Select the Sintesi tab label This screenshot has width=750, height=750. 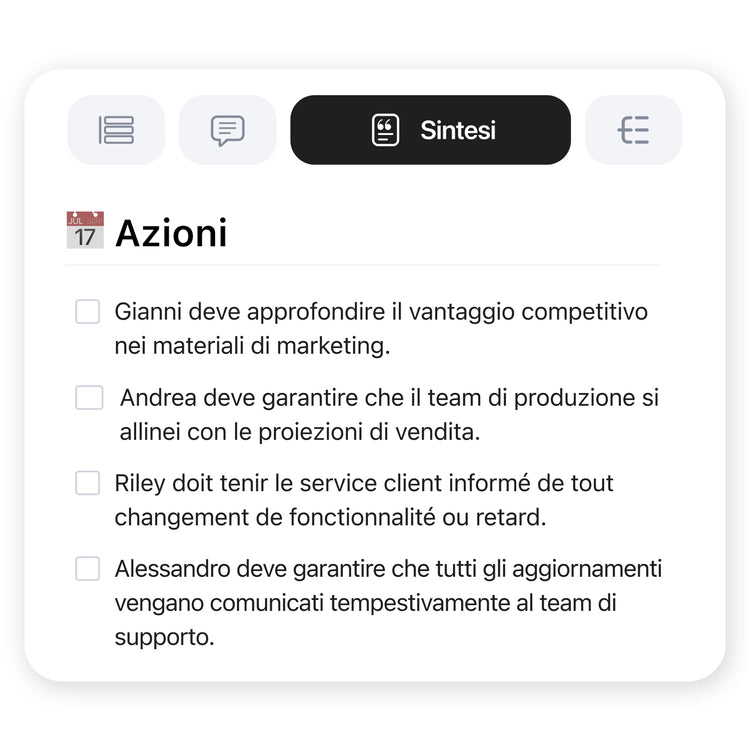click(458, 130)
